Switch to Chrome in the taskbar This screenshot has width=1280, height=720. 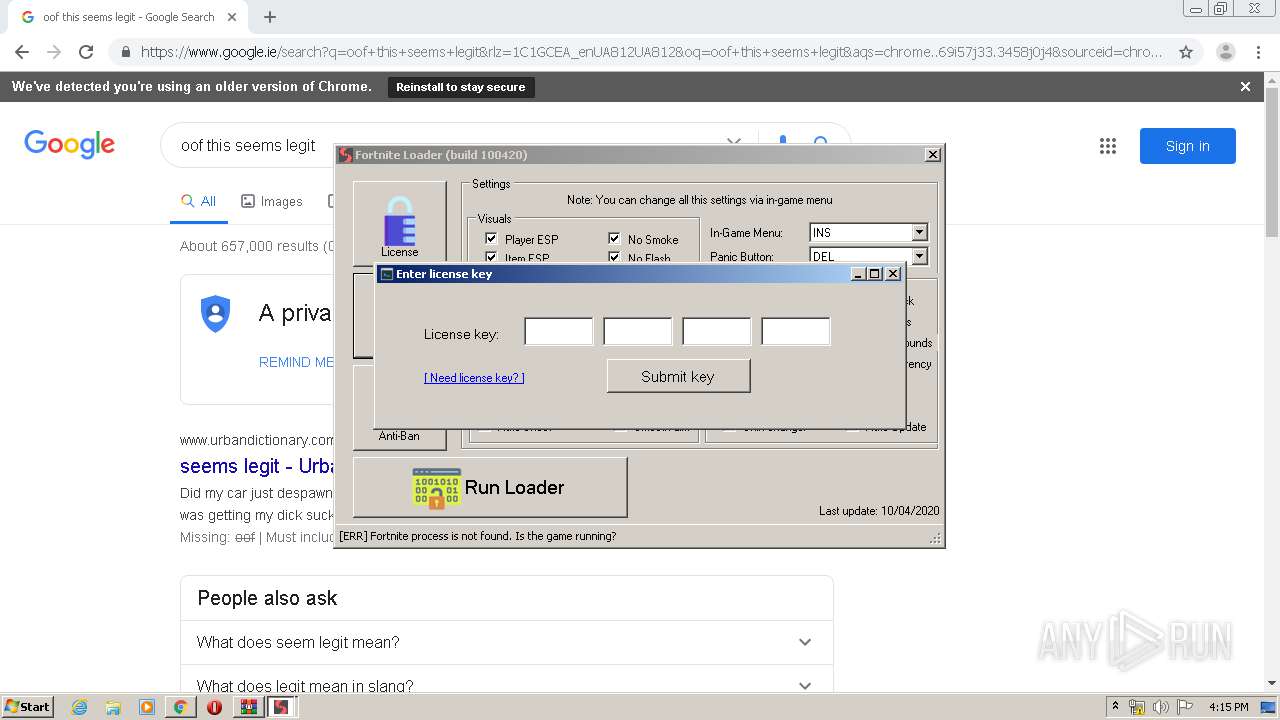180,707
